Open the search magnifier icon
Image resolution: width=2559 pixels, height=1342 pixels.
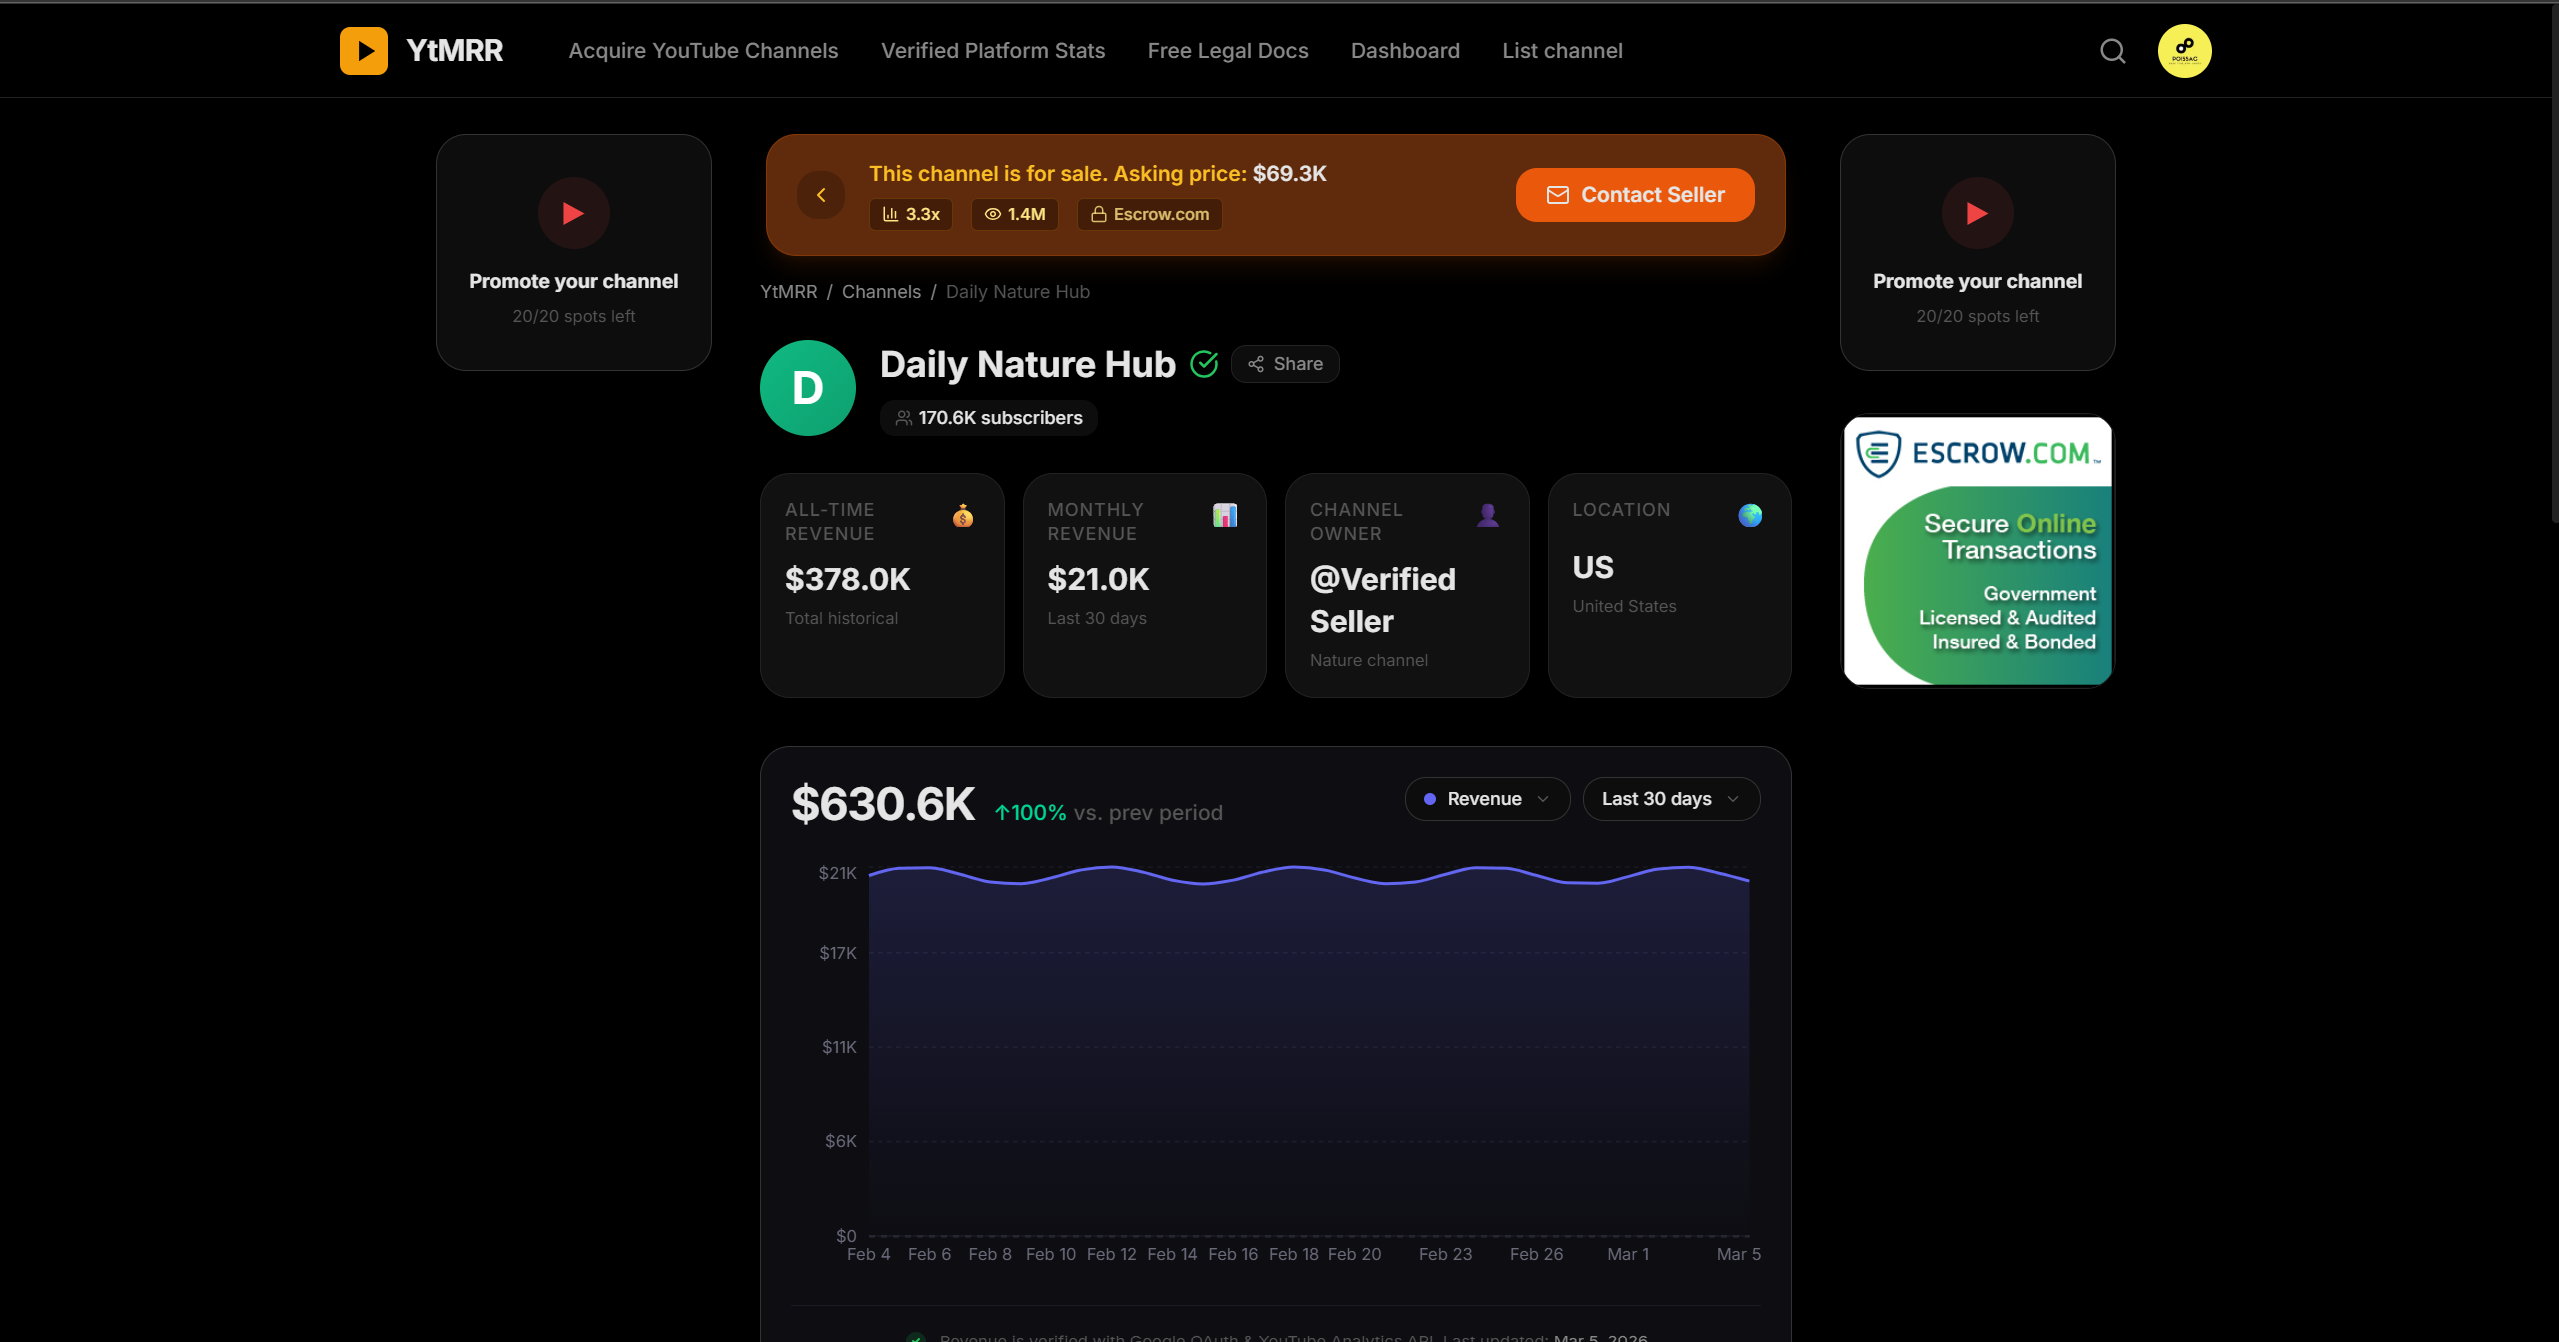tap(2112, 51)
